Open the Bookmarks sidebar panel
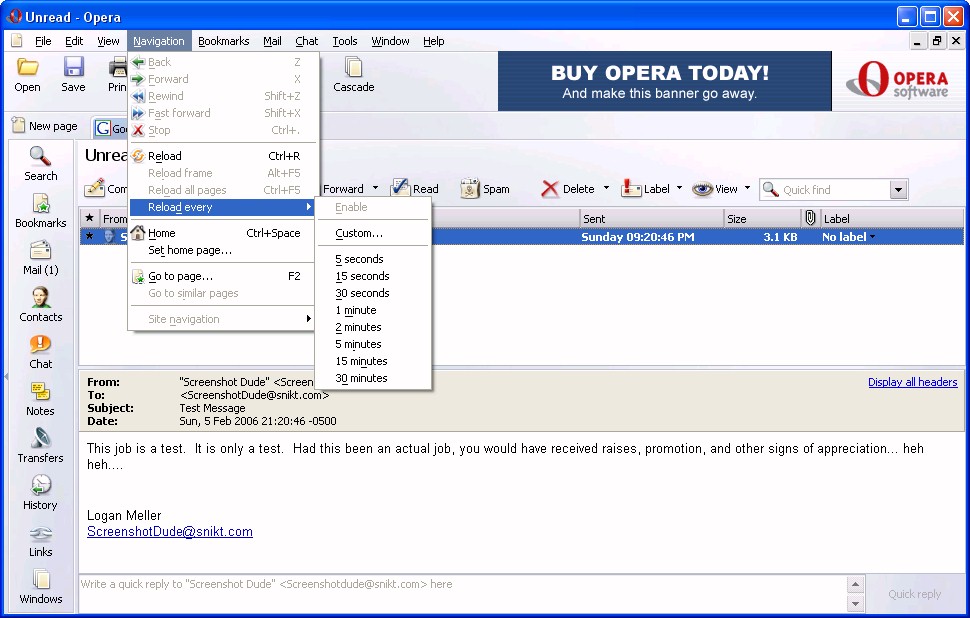 pyautogui.click(x=40, y=210)
